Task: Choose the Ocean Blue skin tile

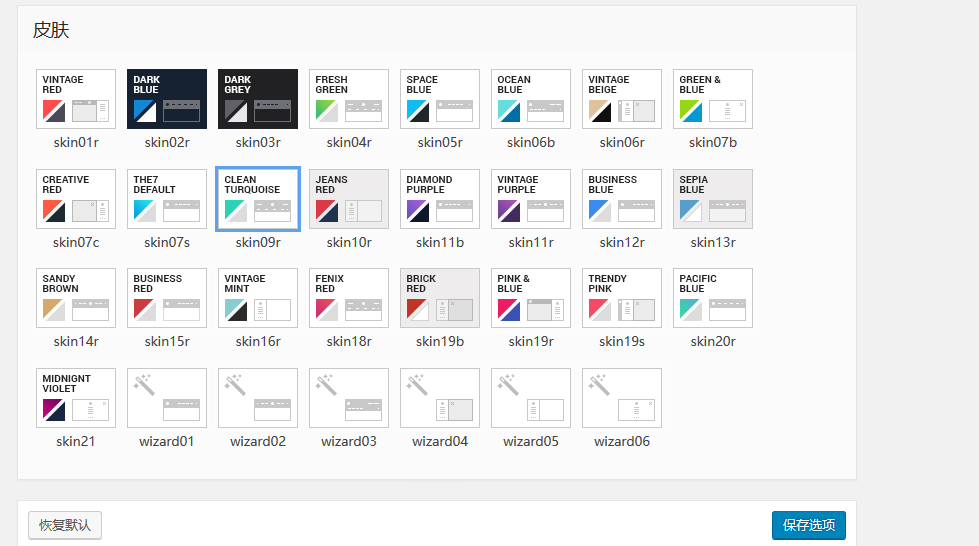Action: click(x=531, y=99)
